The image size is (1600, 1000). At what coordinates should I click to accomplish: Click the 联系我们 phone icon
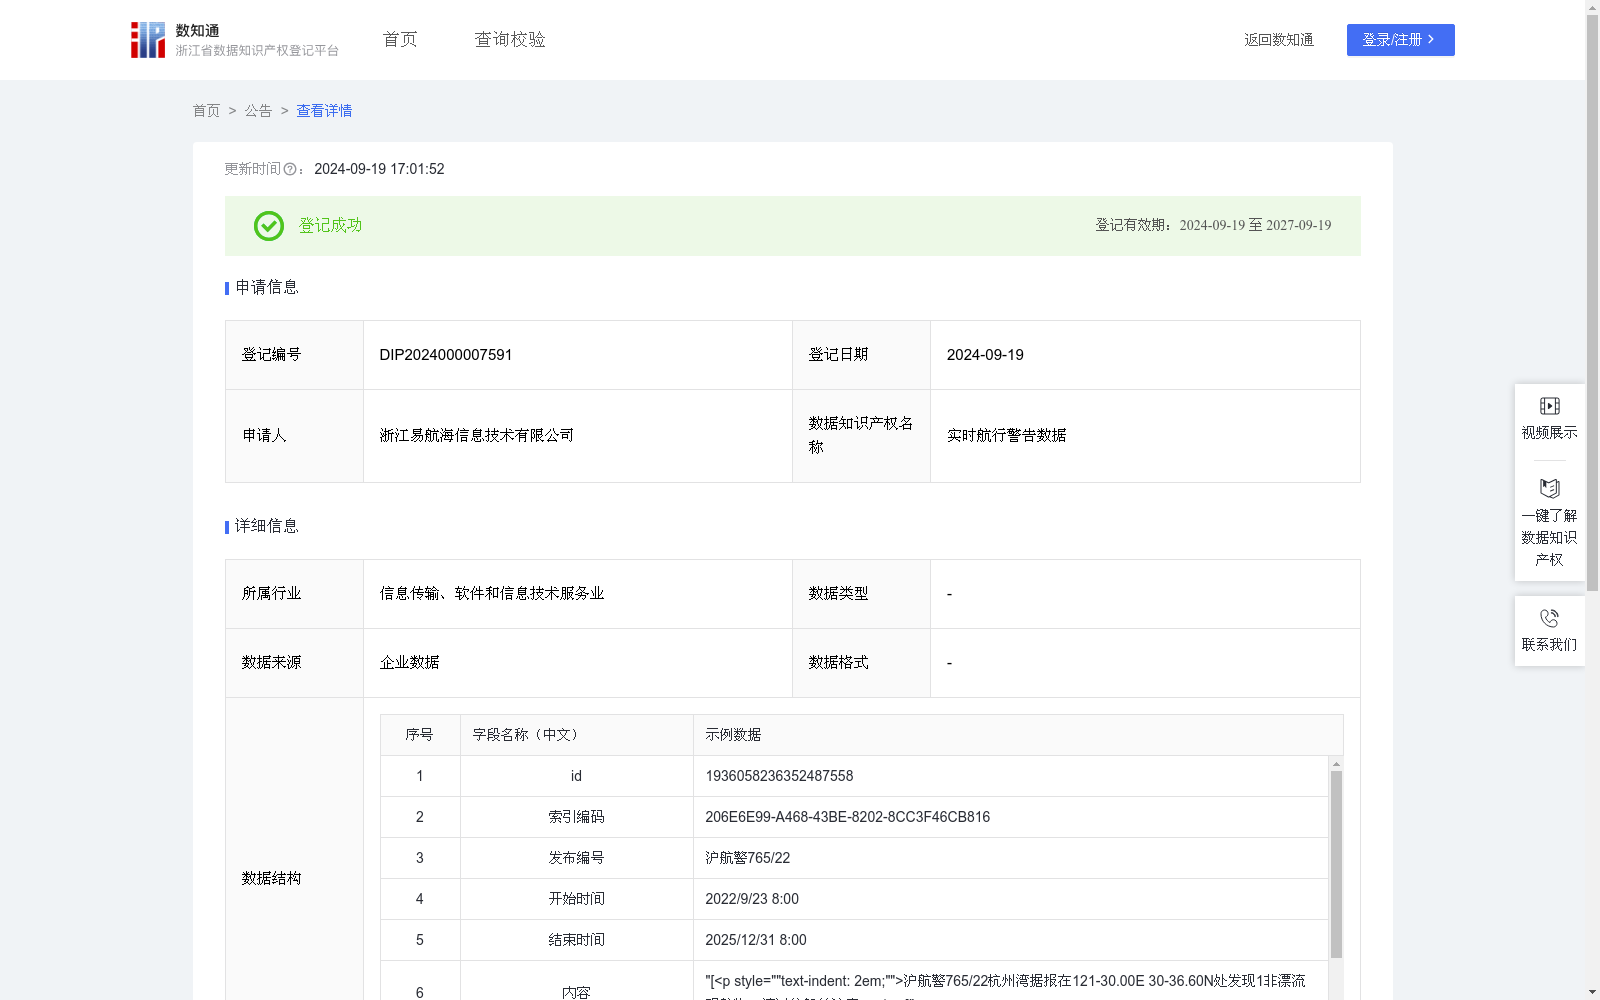(1549, 617)
